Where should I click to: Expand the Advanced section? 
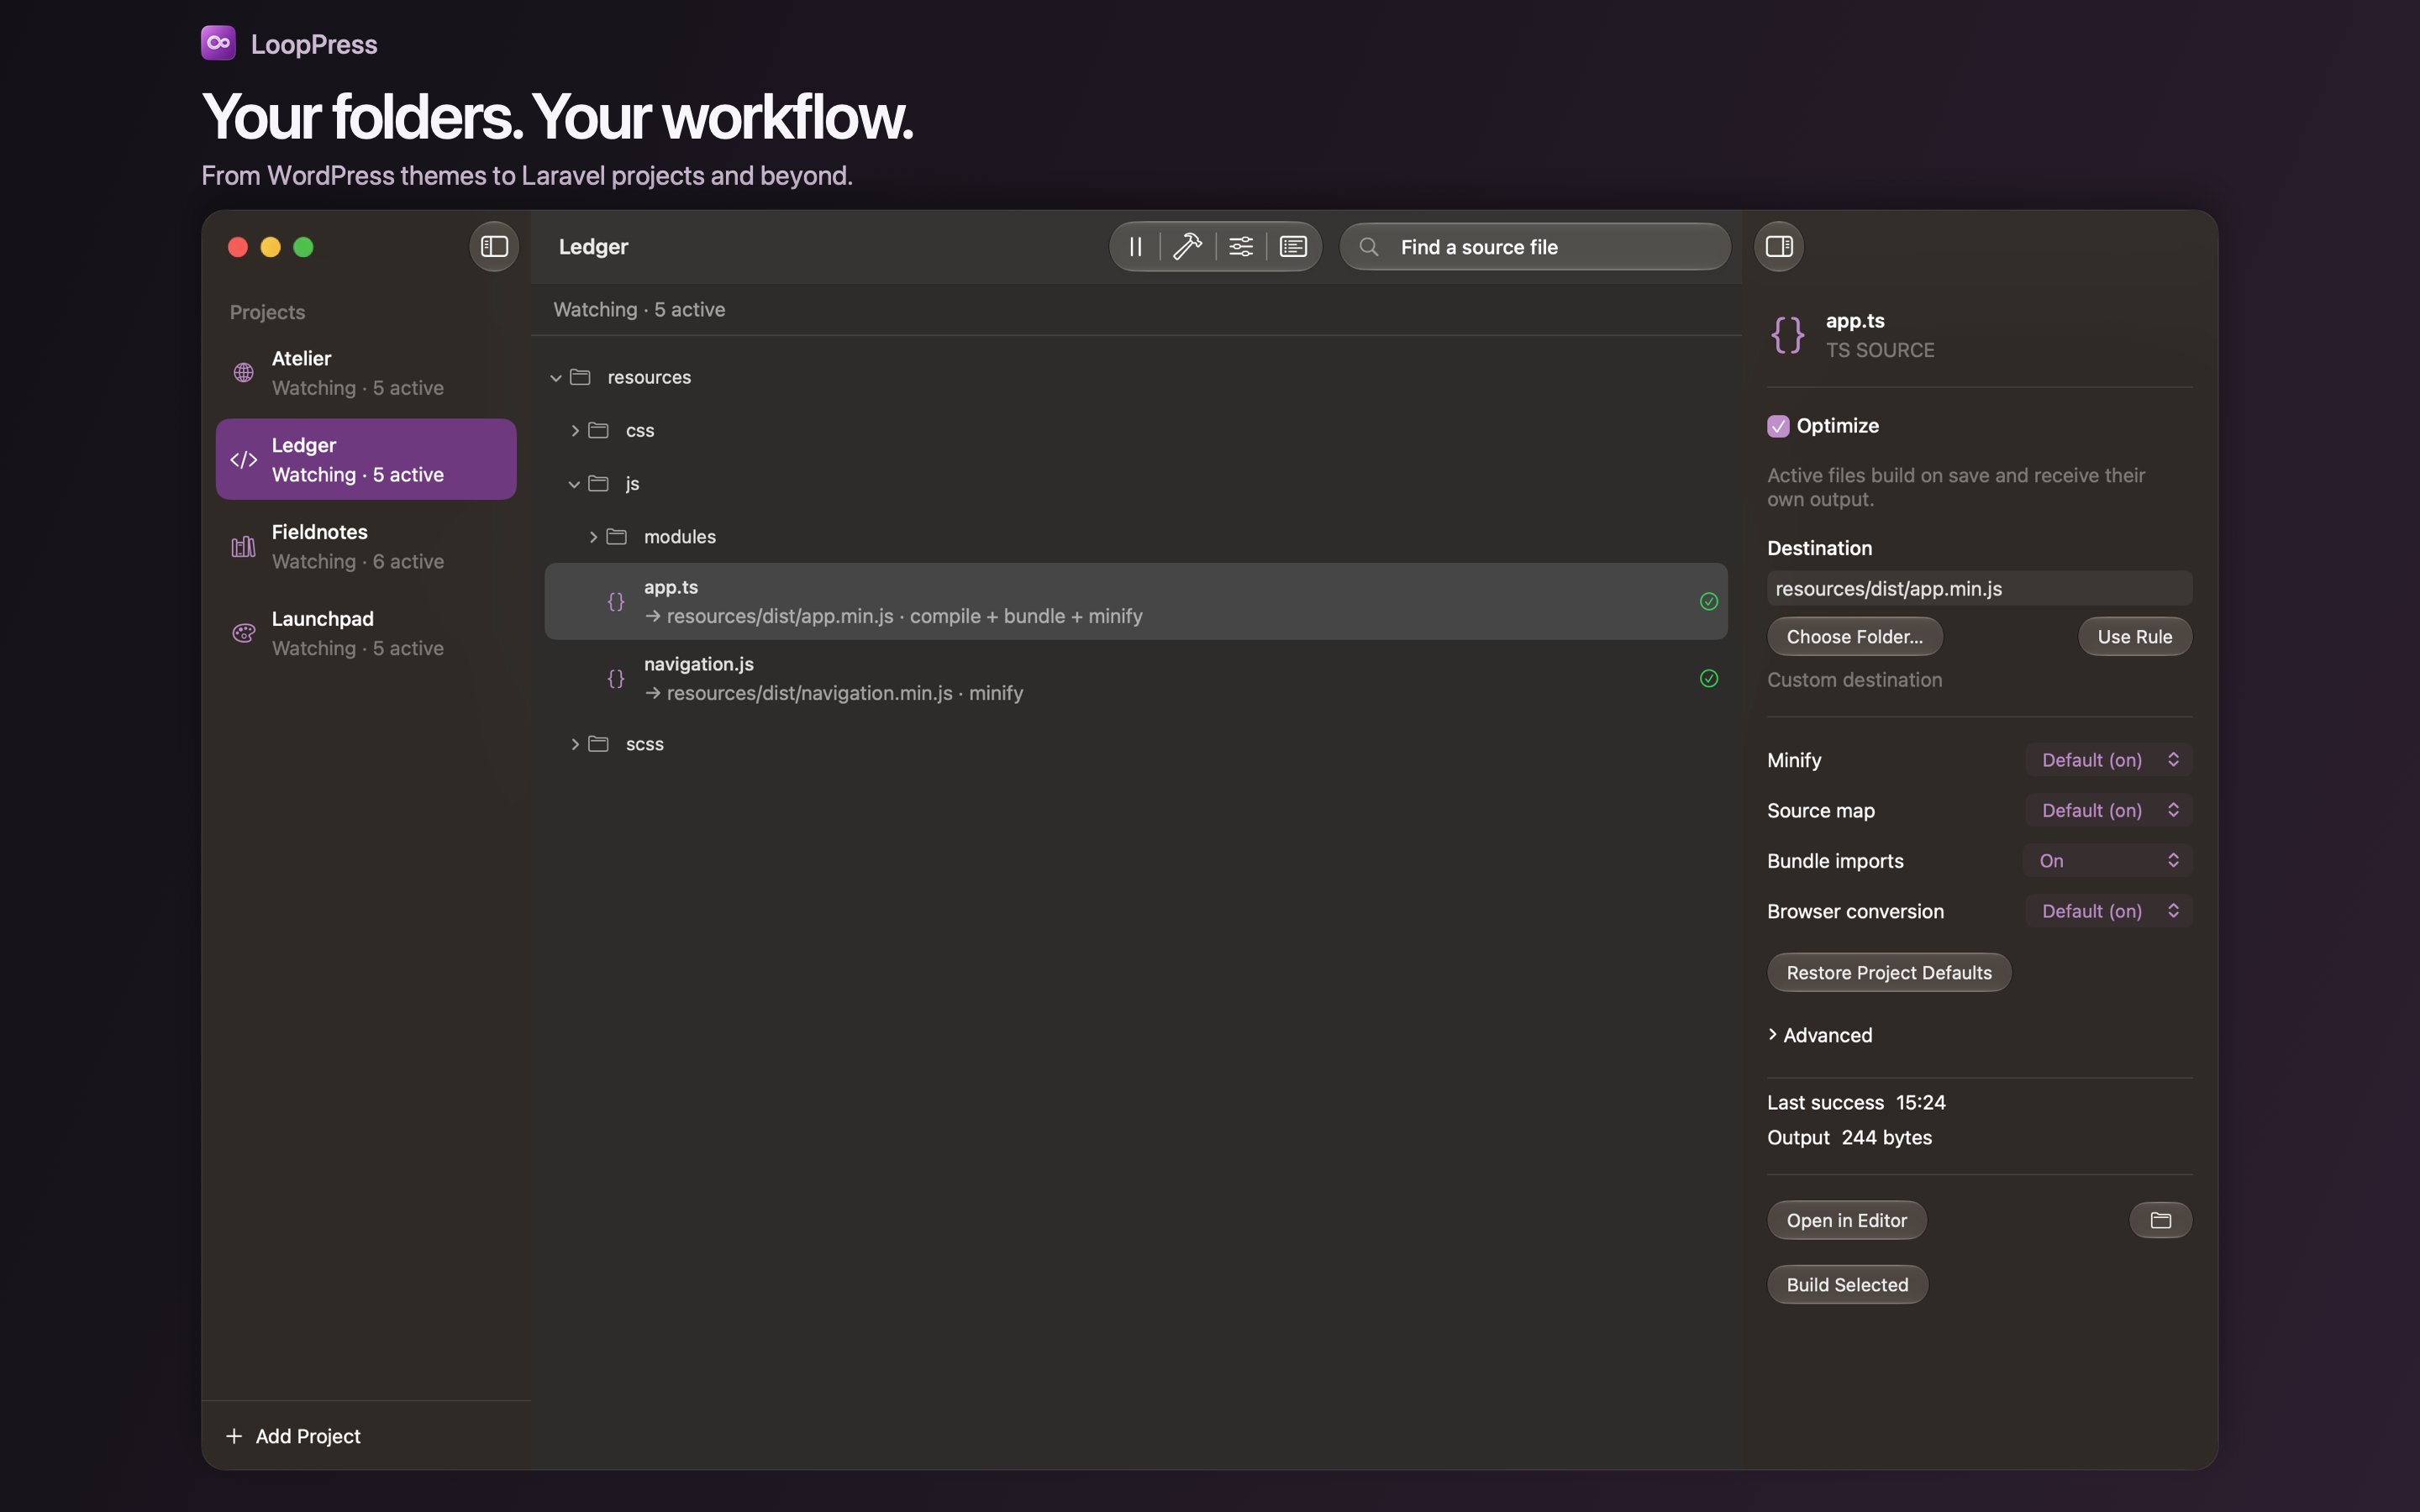pyautogui.click(x=1773, y=1035)
